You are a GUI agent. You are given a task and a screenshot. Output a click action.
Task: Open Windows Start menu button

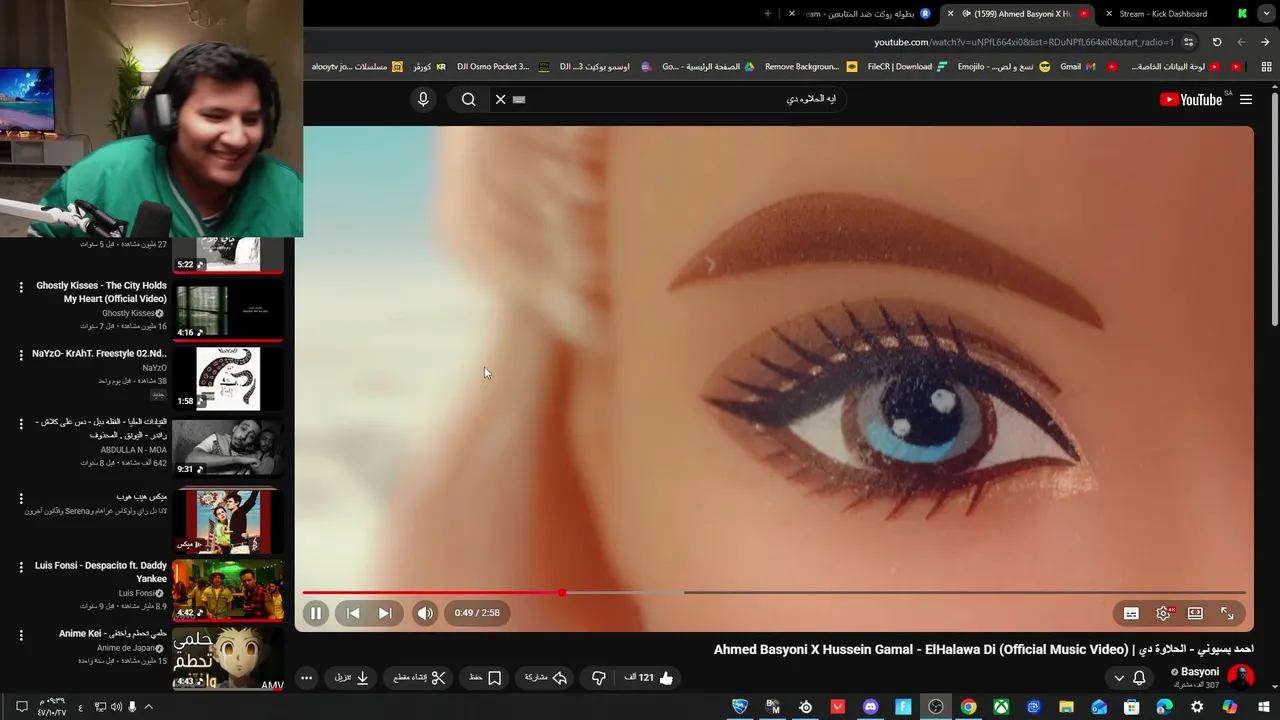1264,707
